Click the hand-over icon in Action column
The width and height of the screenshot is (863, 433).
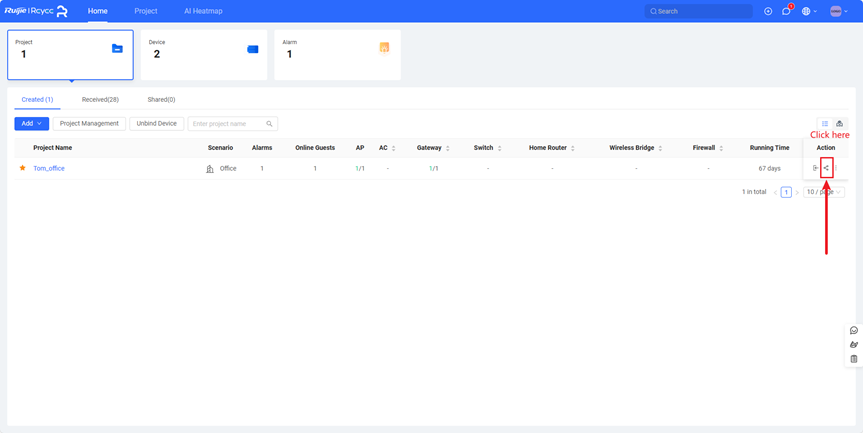tap(816, 168)
